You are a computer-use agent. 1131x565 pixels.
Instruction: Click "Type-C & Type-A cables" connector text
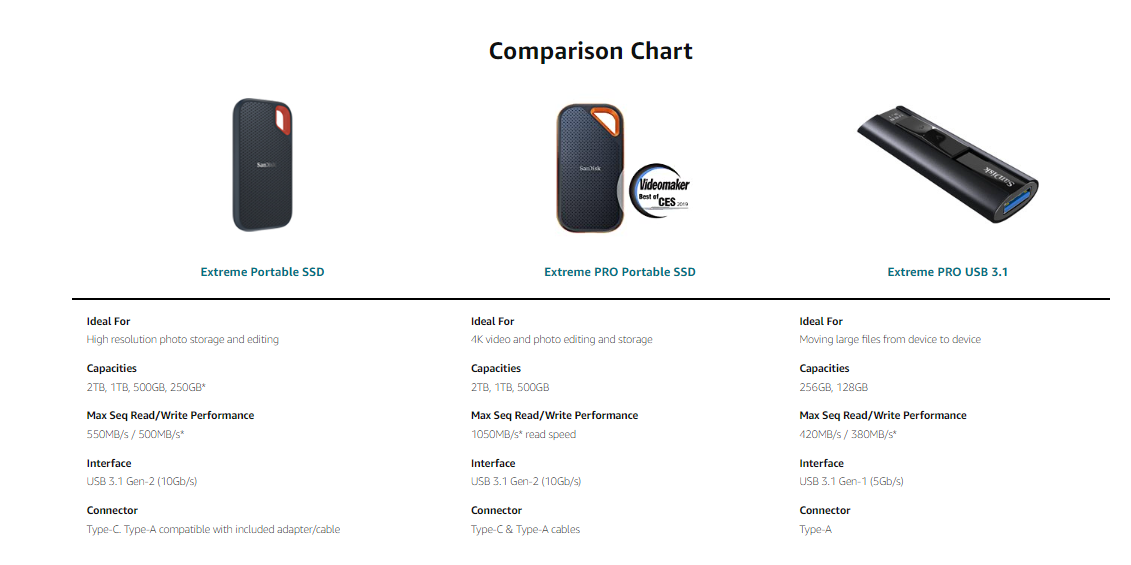pyautogui.click(x=525, y=530)
